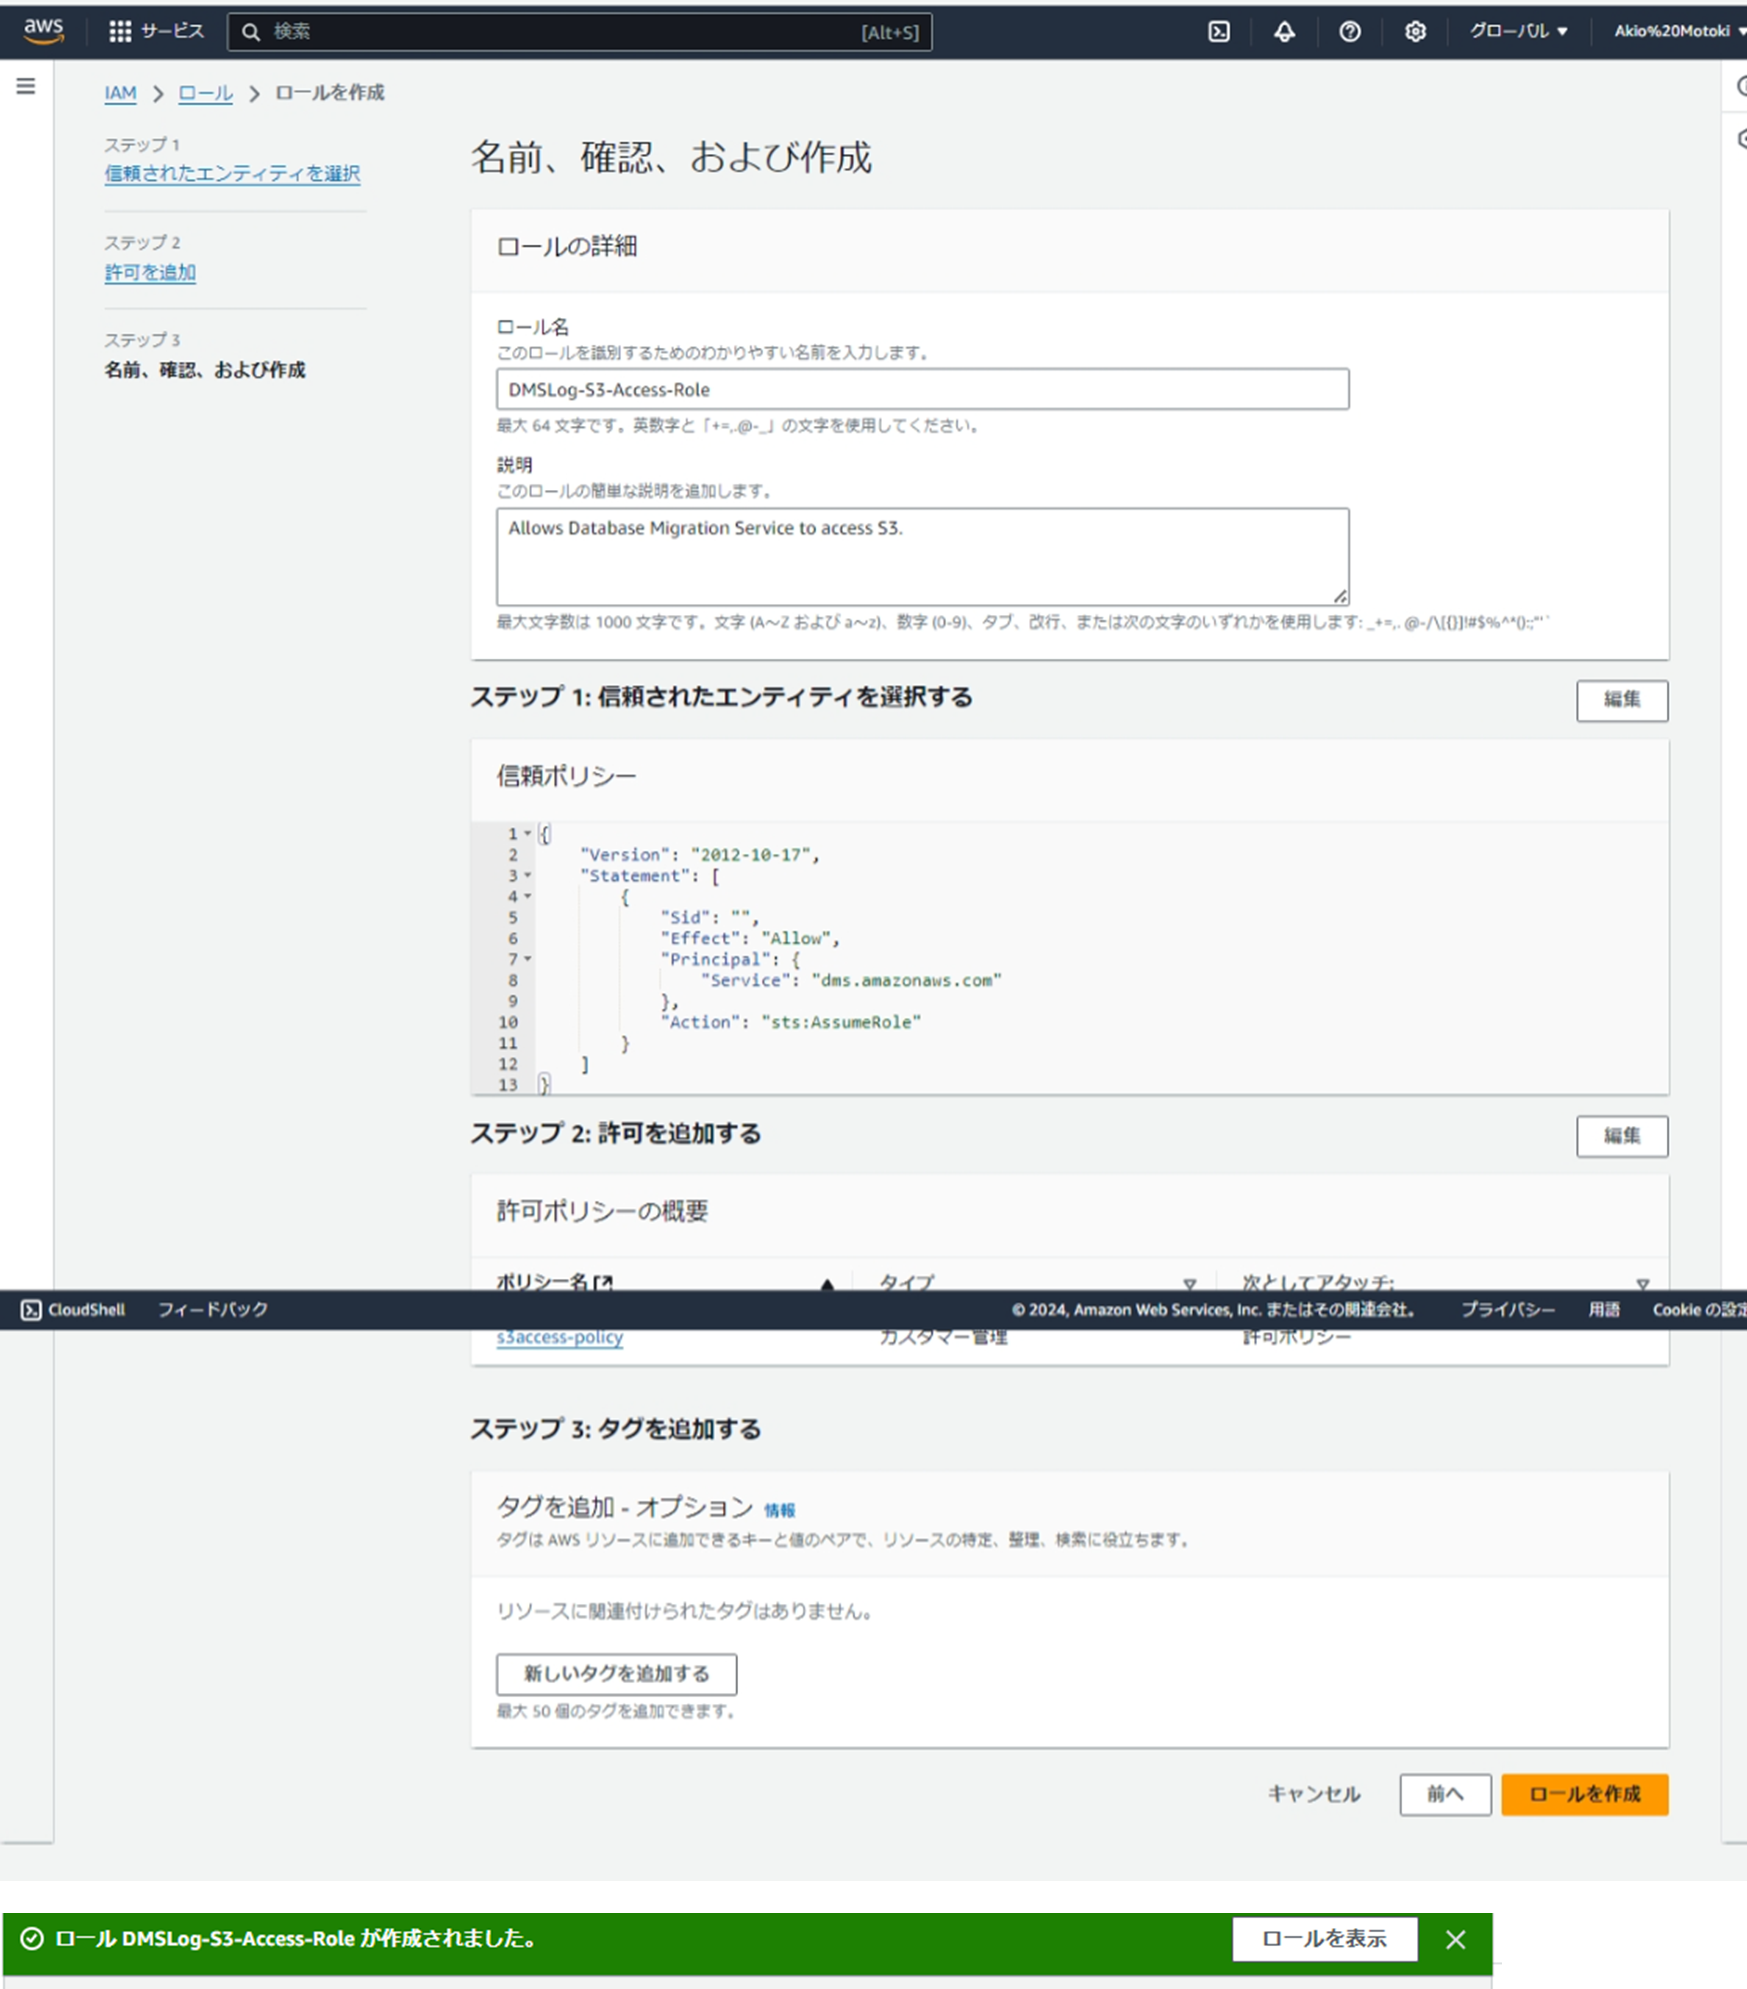
Task: Click inside the top search field
Action: tap(580, 31)
